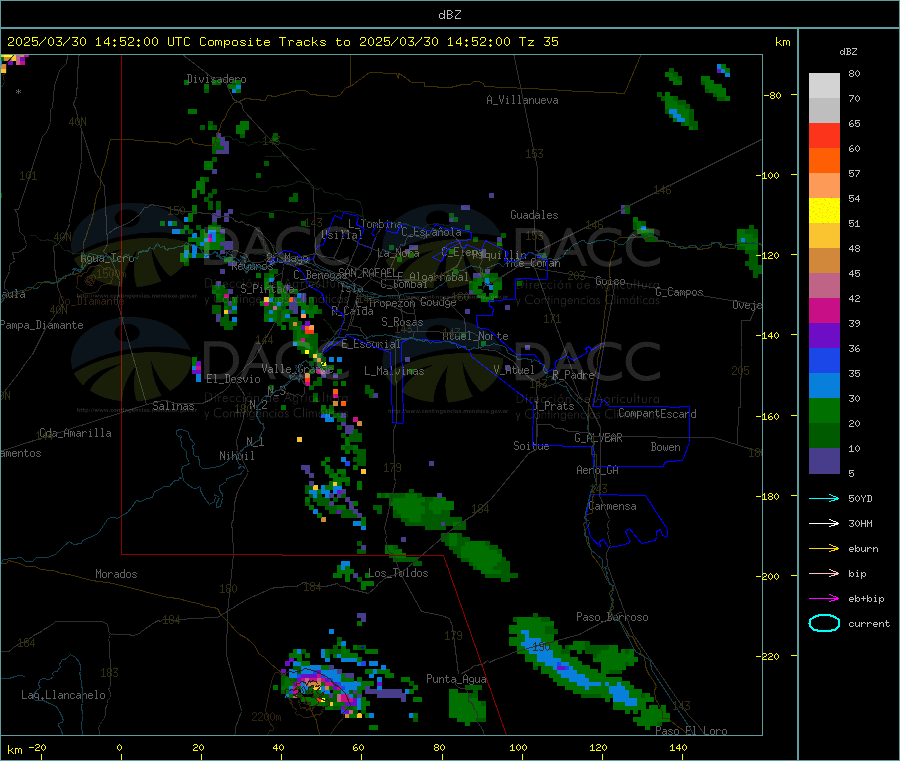Click the 'Salinas' place label

point(173,406)
